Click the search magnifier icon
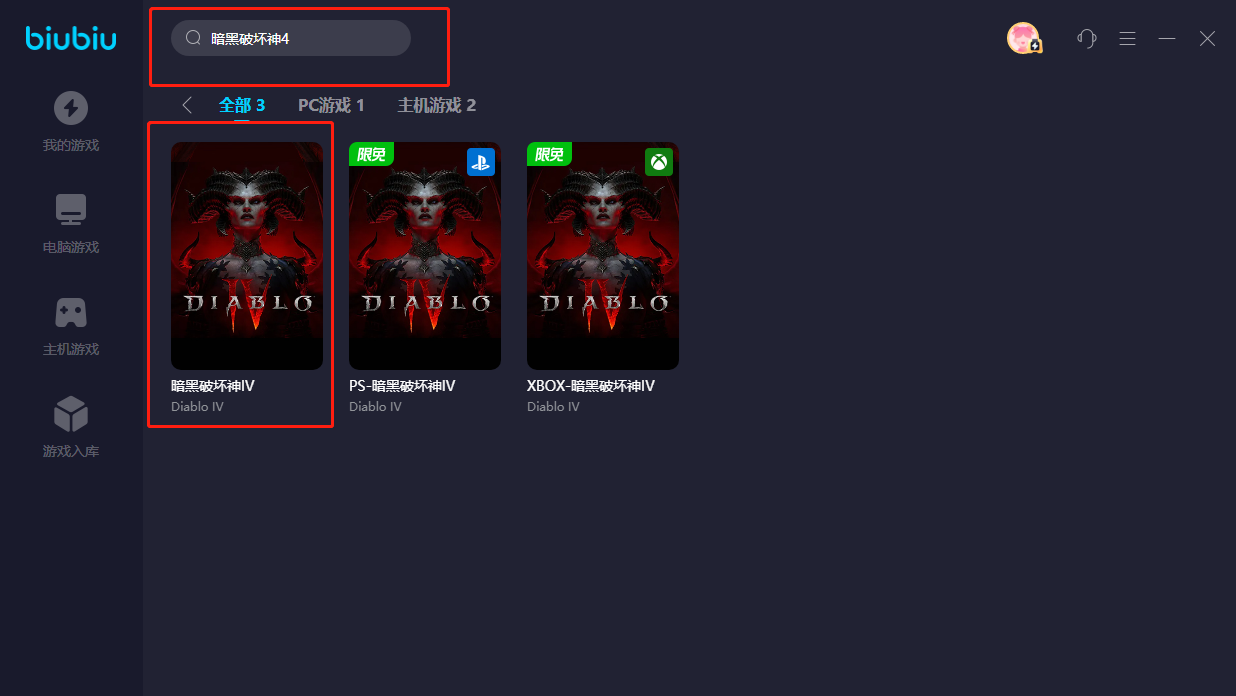Viewport: 1236px width, 696px height. (194, 38)
